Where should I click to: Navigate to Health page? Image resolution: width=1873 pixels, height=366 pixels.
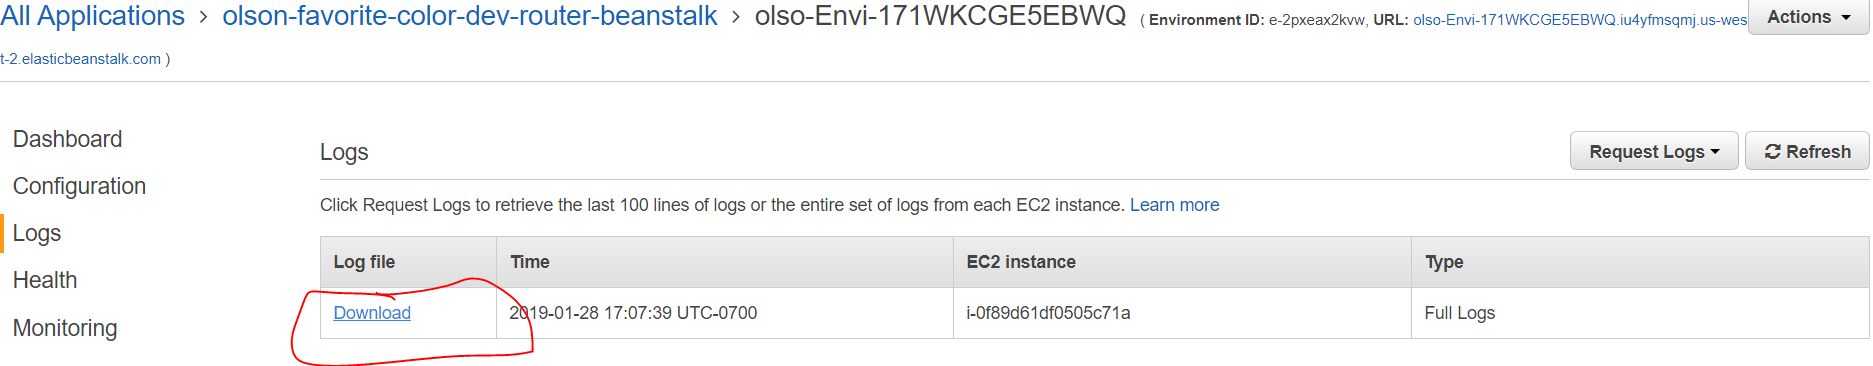[45, 280]
